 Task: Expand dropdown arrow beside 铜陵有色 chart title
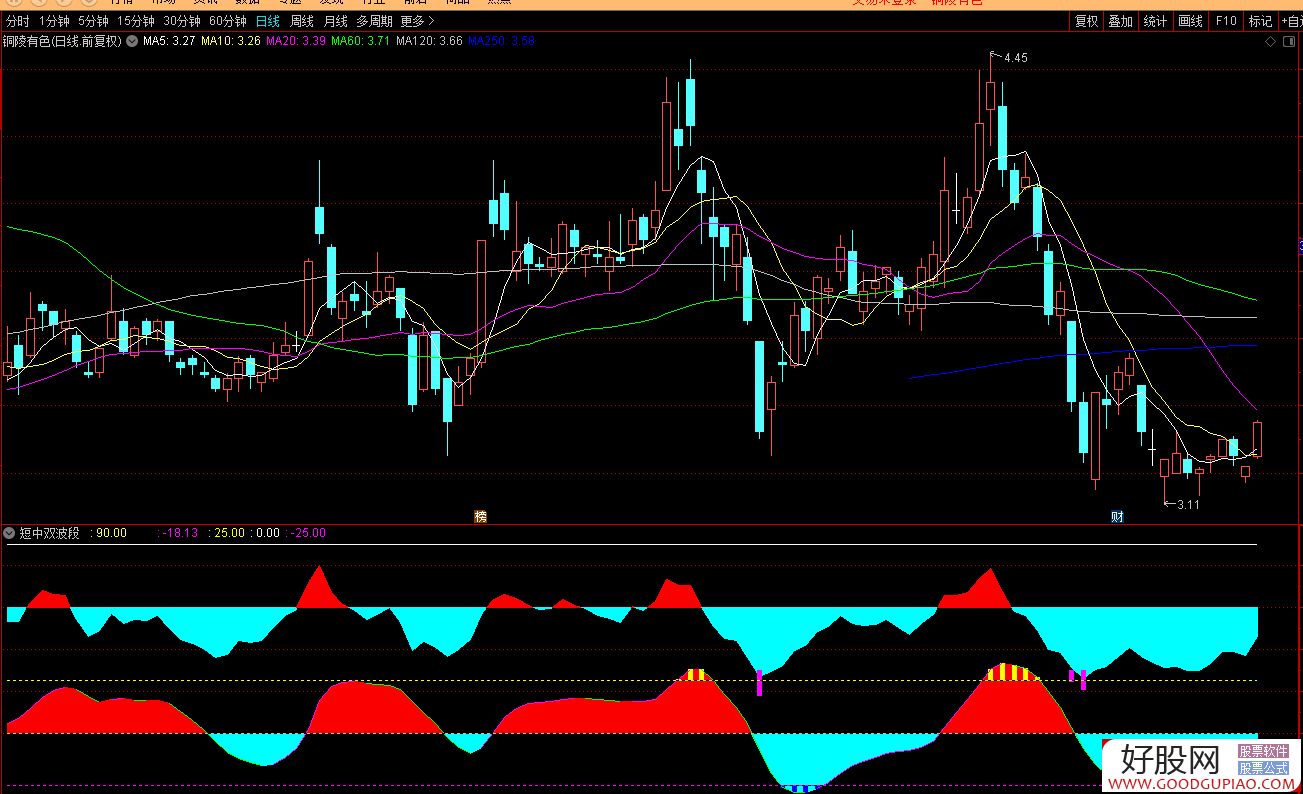pos(132,42)
